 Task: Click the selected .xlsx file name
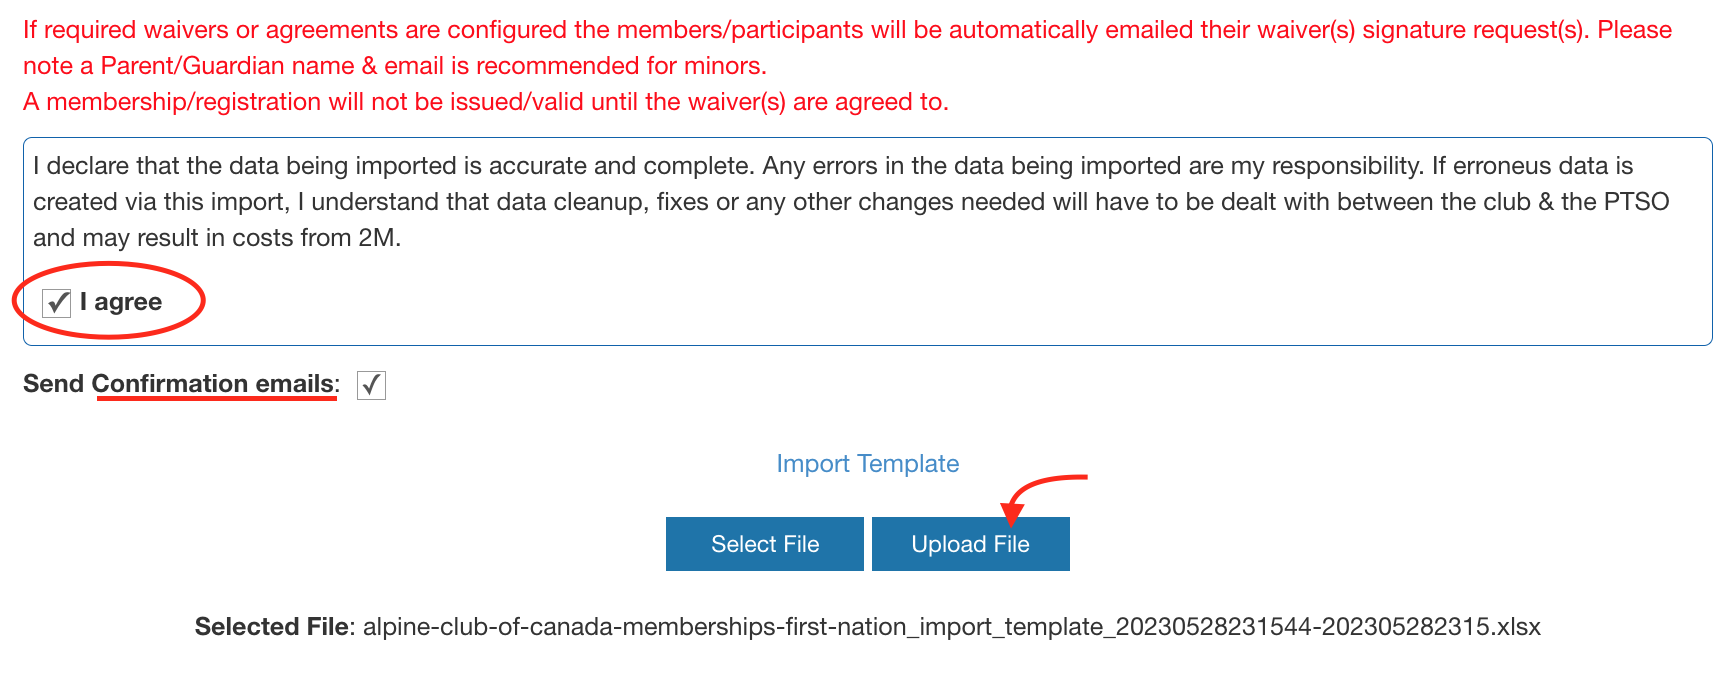click(x=951, y=627)
